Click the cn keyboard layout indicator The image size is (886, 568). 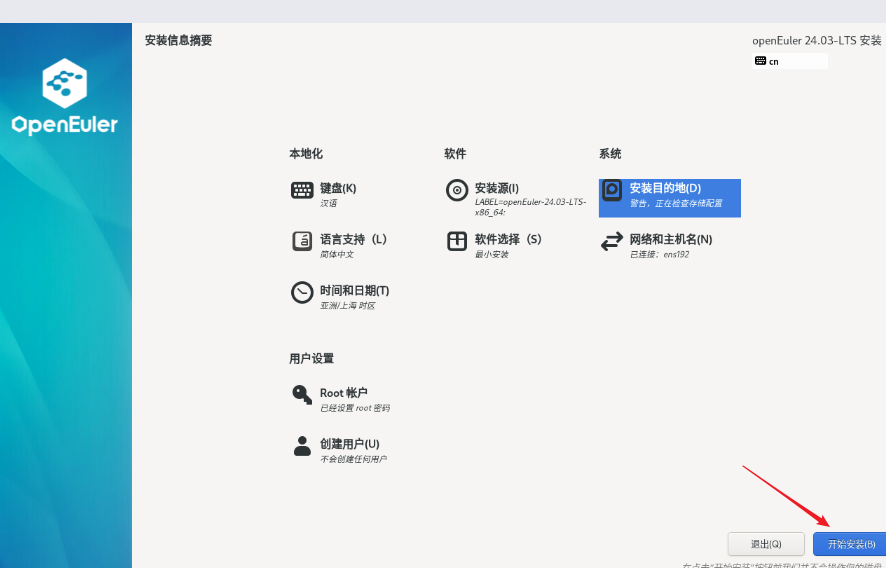tap(790, 61)
